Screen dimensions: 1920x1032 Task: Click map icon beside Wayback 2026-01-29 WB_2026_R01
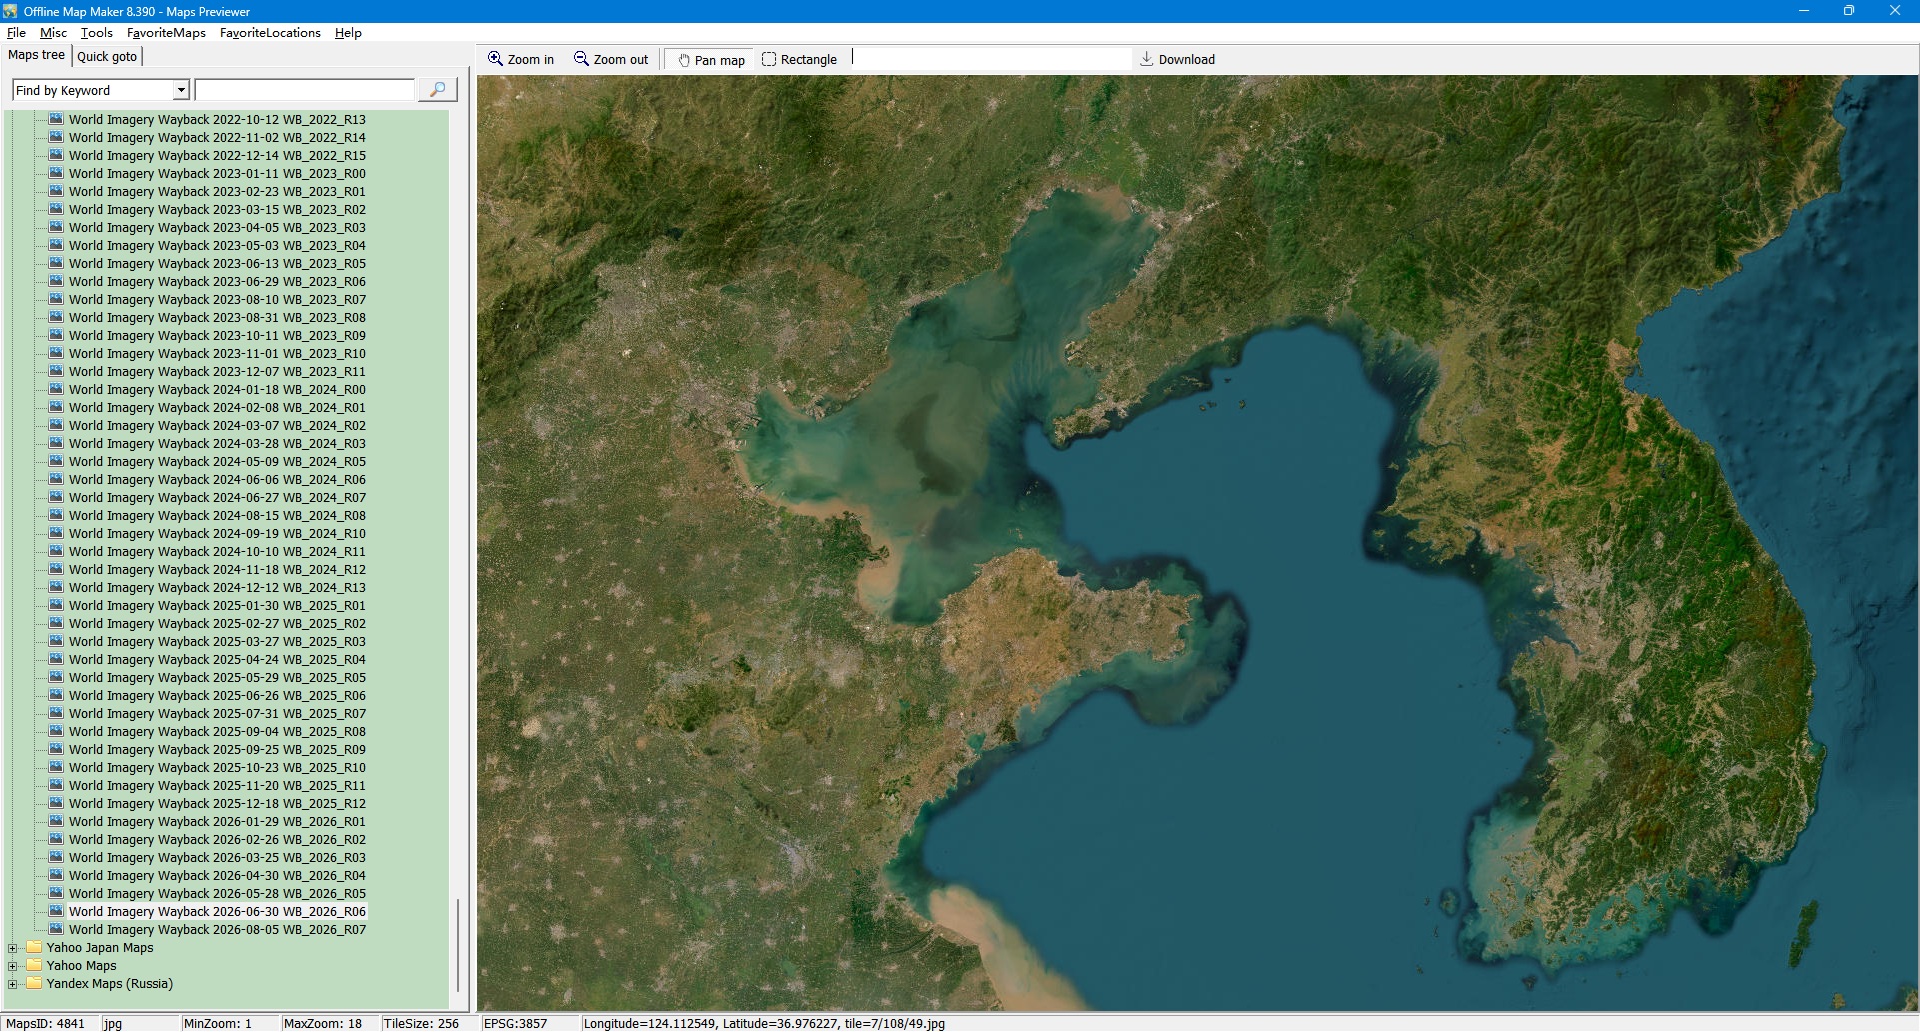pyautogui.click(x=56, y=821)
